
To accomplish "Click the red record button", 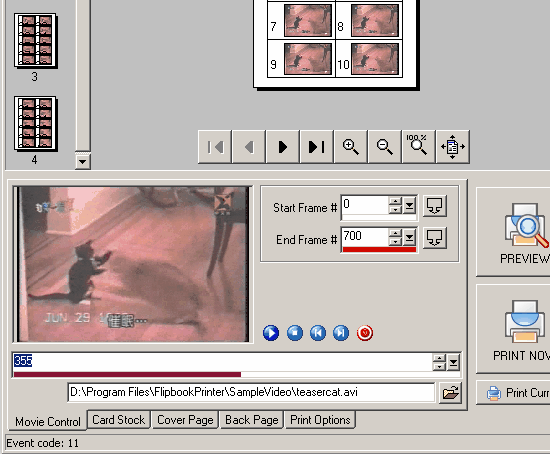I will click(x=365, y=333).
